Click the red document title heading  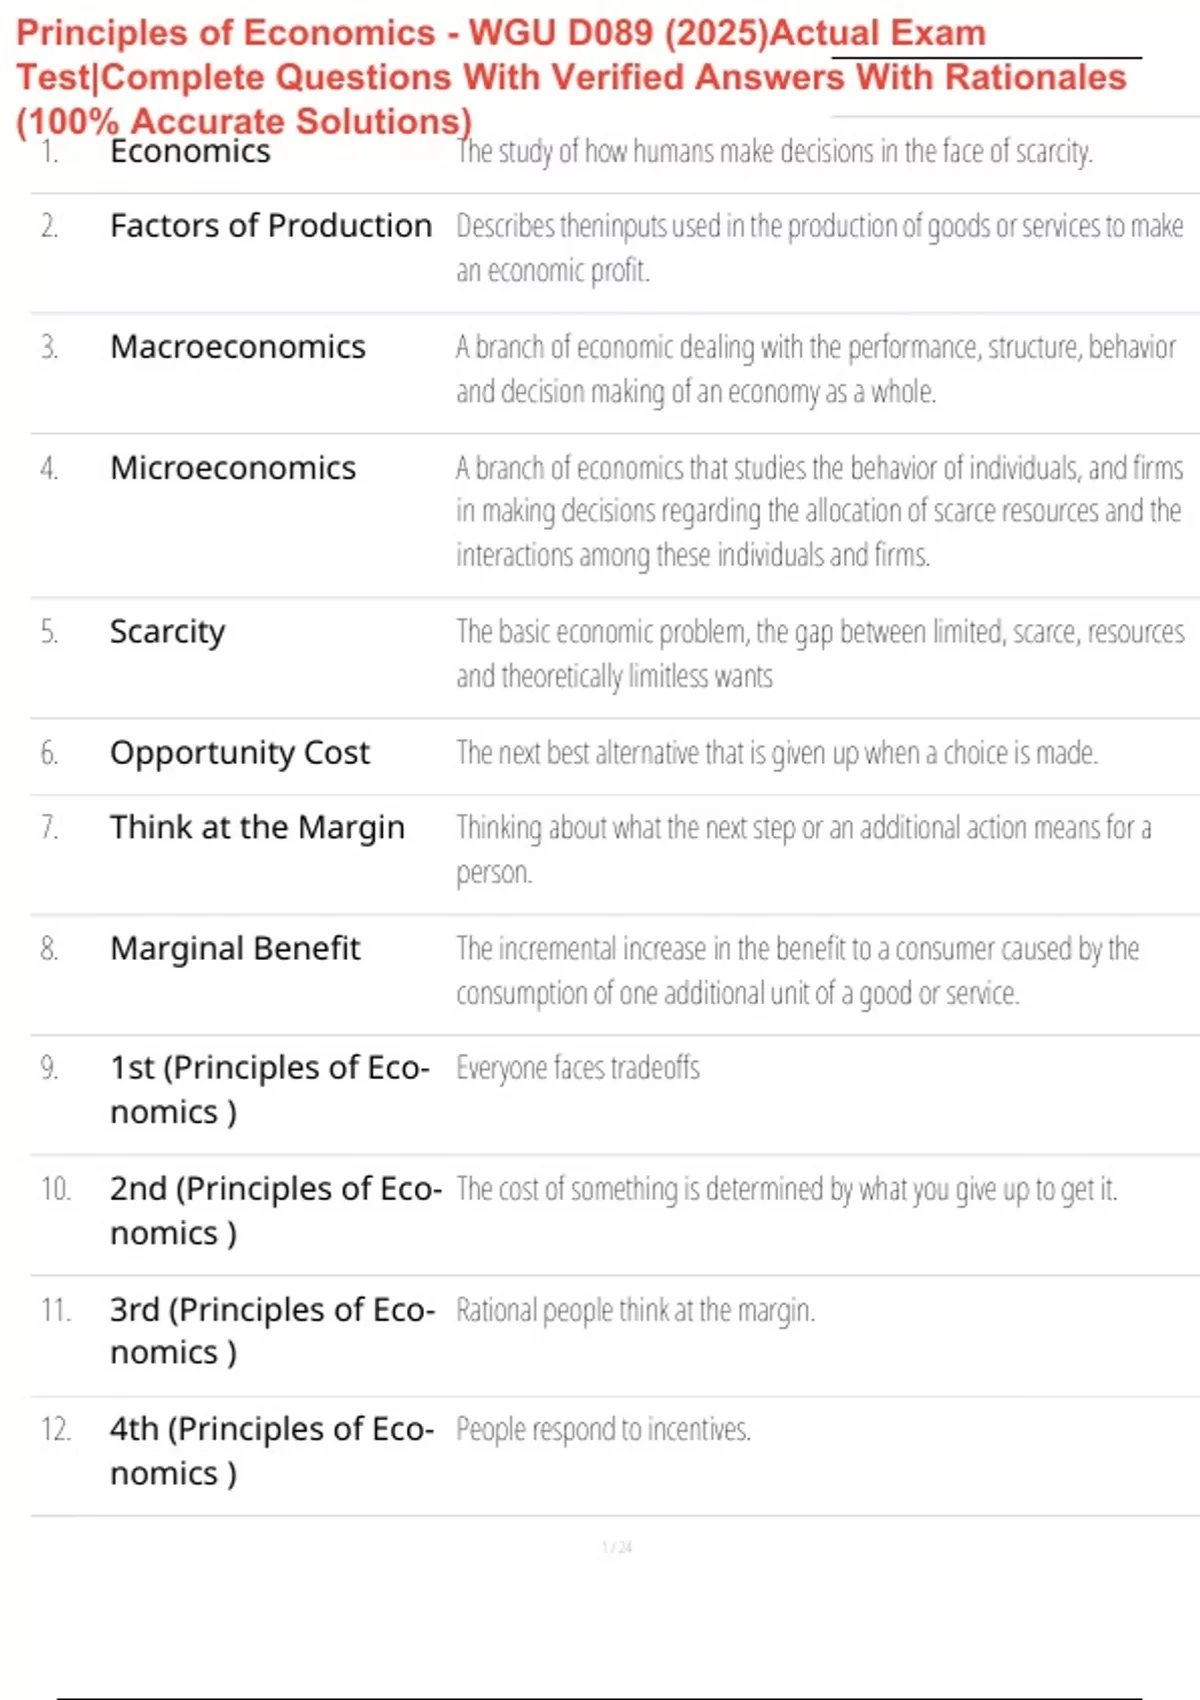tap(570, 77)
